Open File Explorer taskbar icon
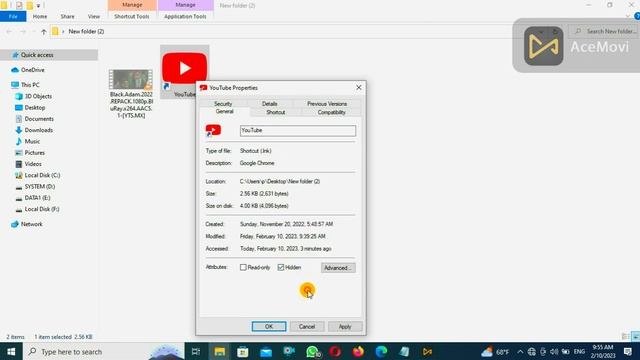The width and height of the screenshot is (640, 360). [x=220, y=351]
